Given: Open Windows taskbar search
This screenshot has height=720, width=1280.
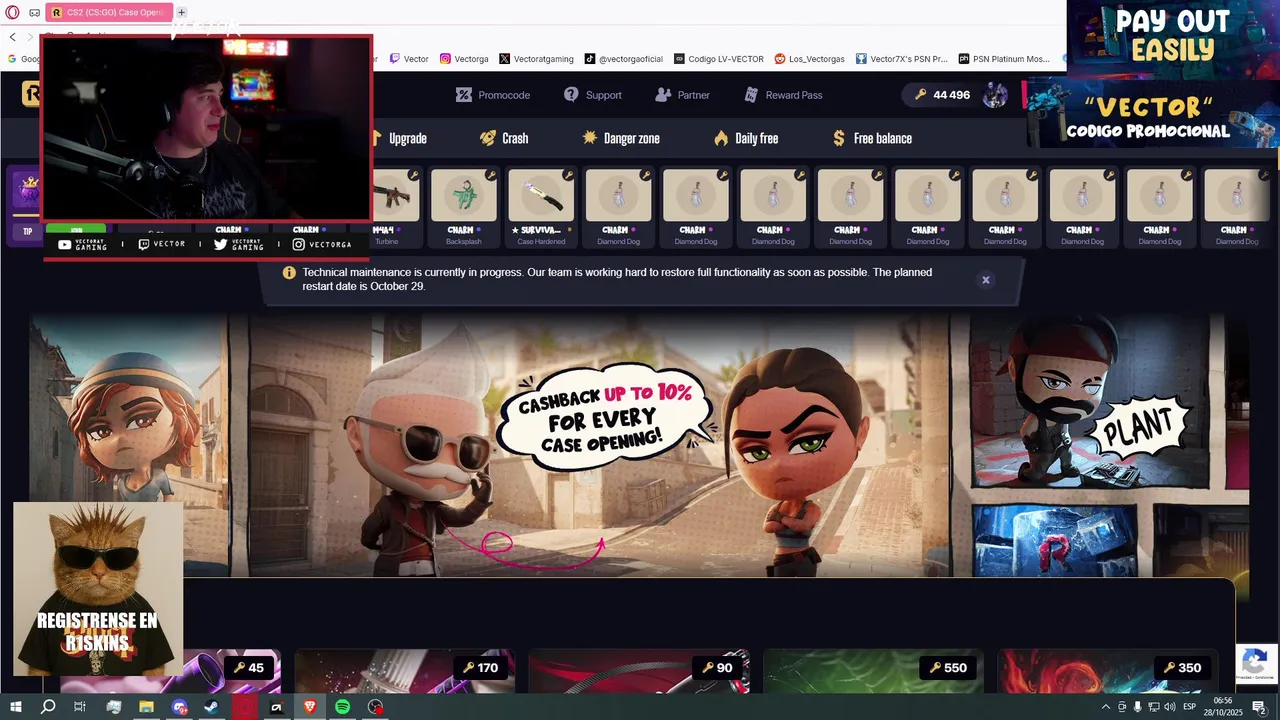Looking at the screenshot, I should (47, 707).
